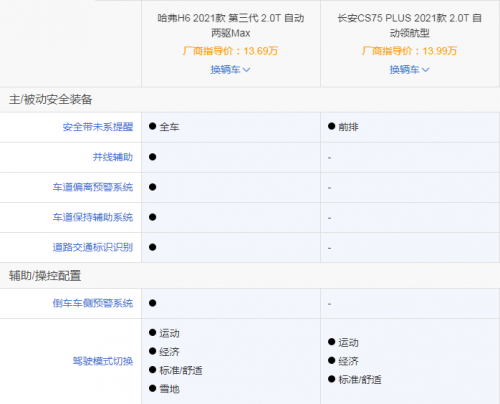Click the 长安CS75 PLUS 2021款 model title
The width and height of the screenshot is (500, 404).
tap(409, 25)
